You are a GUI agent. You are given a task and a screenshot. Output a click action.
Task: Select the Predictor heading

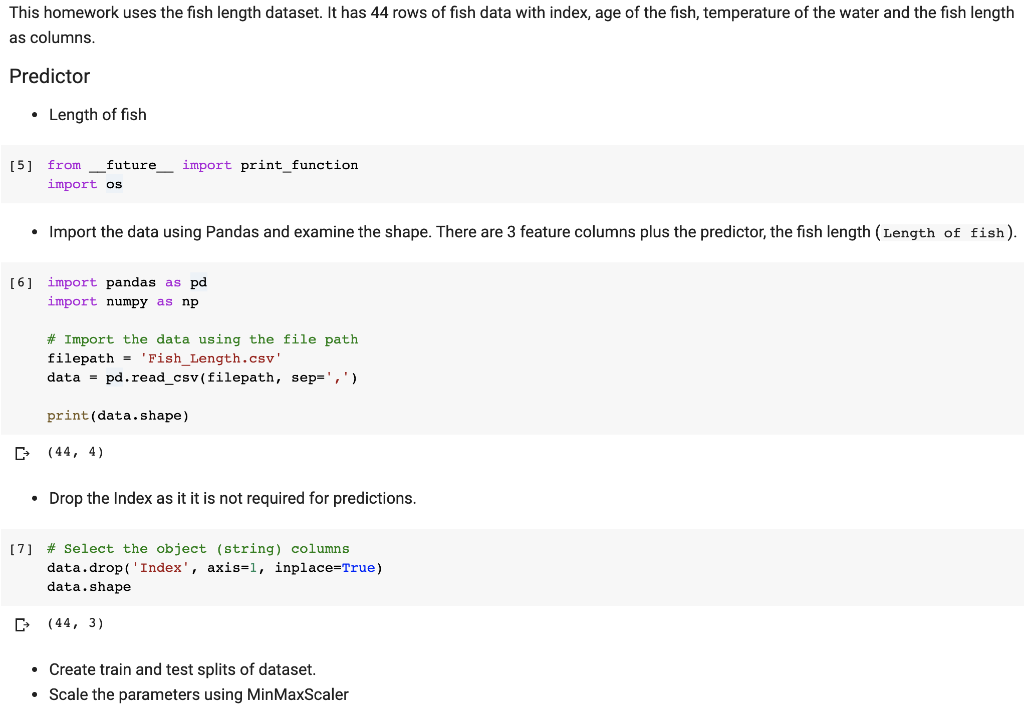[49, 76]
